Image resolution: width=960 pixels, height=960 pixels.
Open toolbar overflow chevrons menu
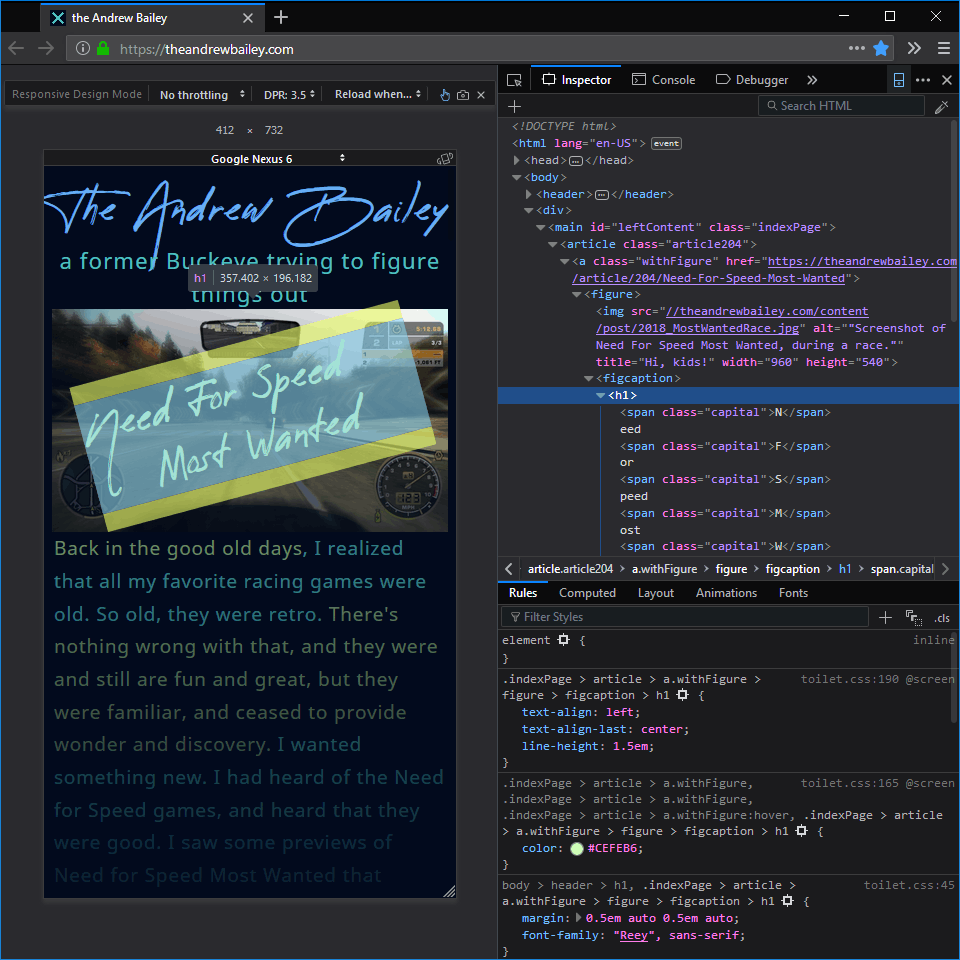coord(913,48)
